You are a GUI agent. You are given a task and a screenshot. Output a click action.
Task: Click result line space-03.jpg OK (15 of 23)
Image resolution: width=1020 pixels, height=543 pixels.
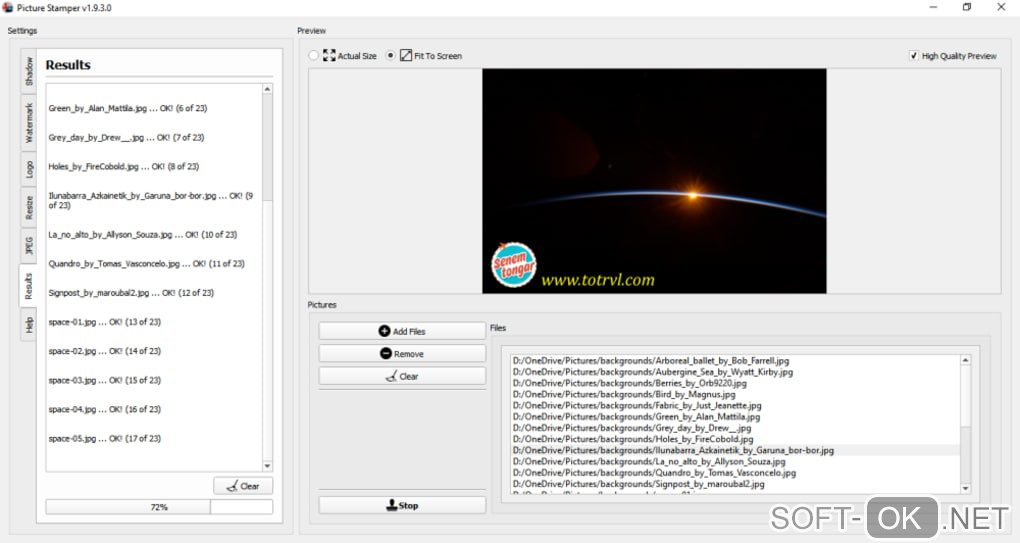(x=104, y=380)
